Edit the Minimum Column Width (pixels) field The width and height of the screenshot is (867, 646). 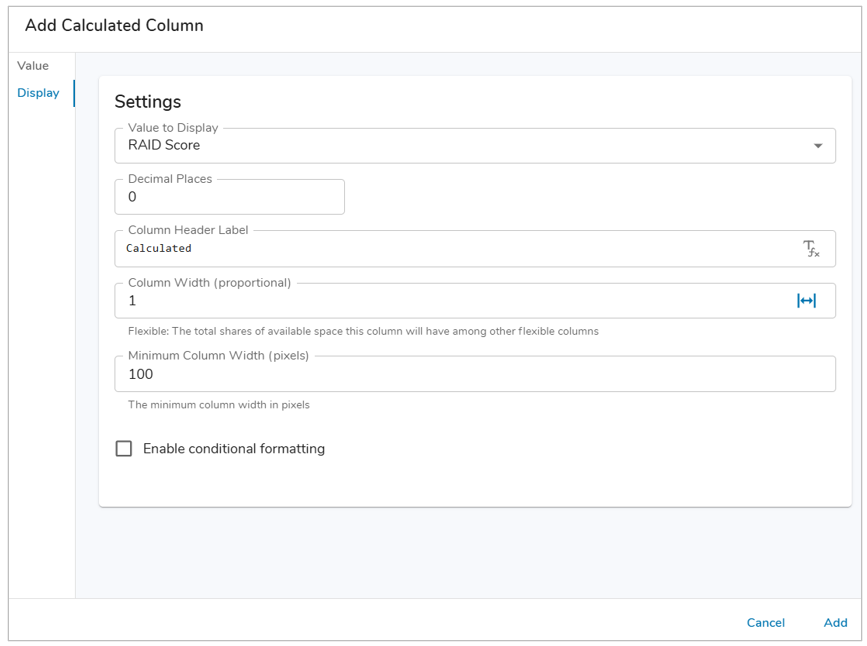(474, 375)
